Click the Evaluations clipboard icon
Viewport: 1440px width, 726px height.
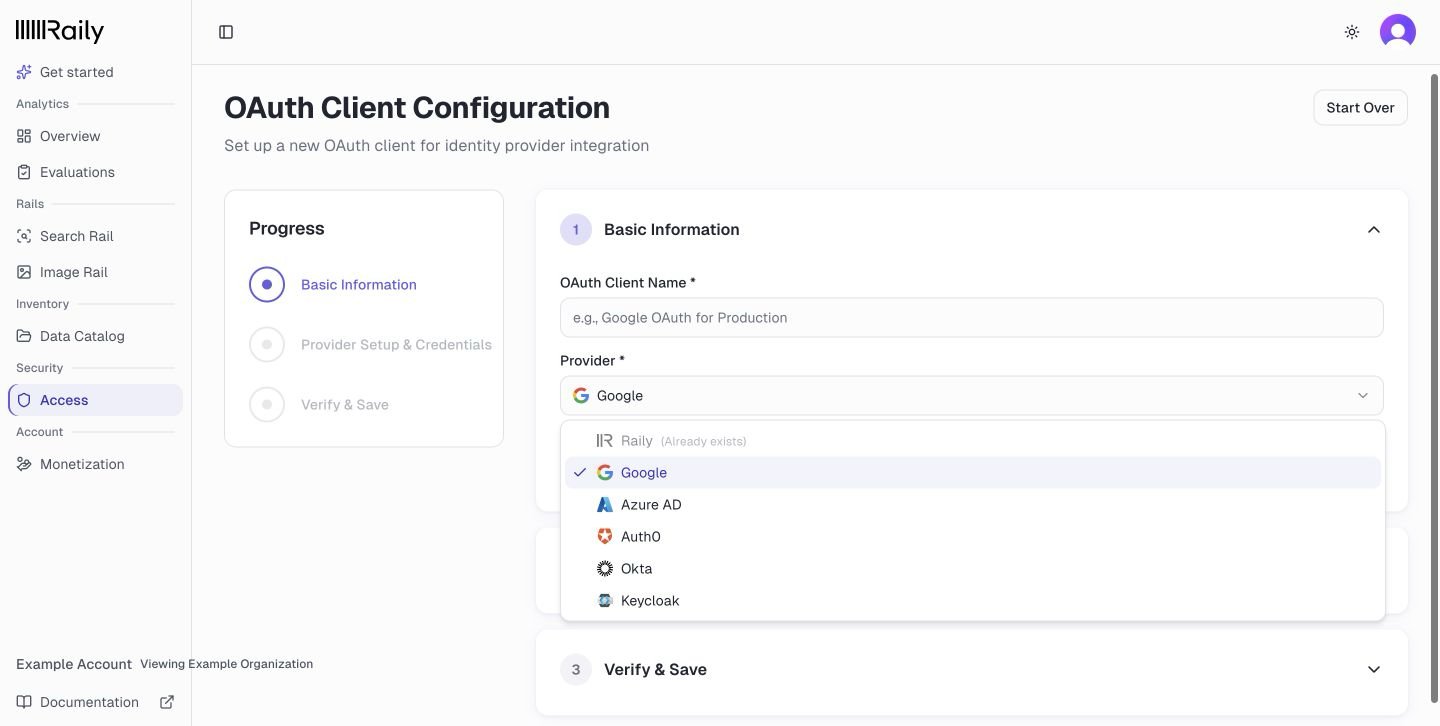coord(24,172)
